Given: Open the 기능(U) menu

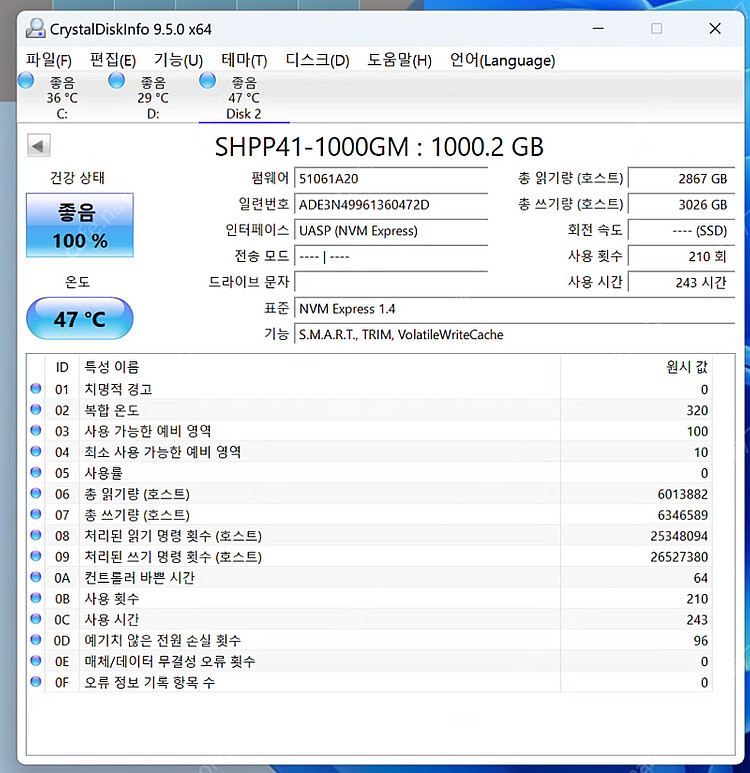Looking at the screenshot, I should (x=178, y=60).
